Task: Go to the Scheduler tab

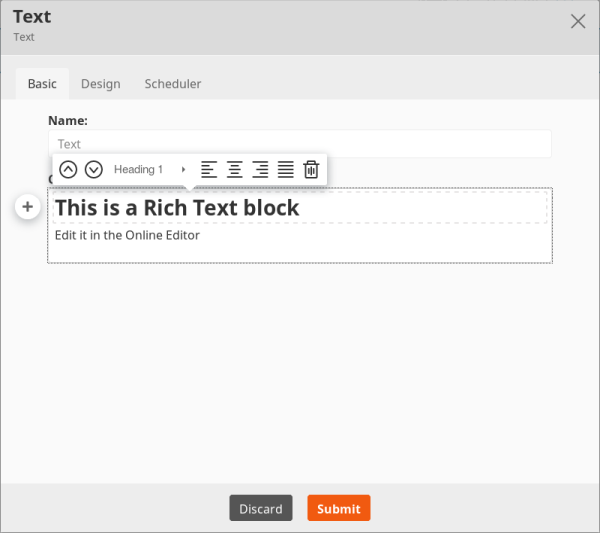Action: [x=173, y=84]
